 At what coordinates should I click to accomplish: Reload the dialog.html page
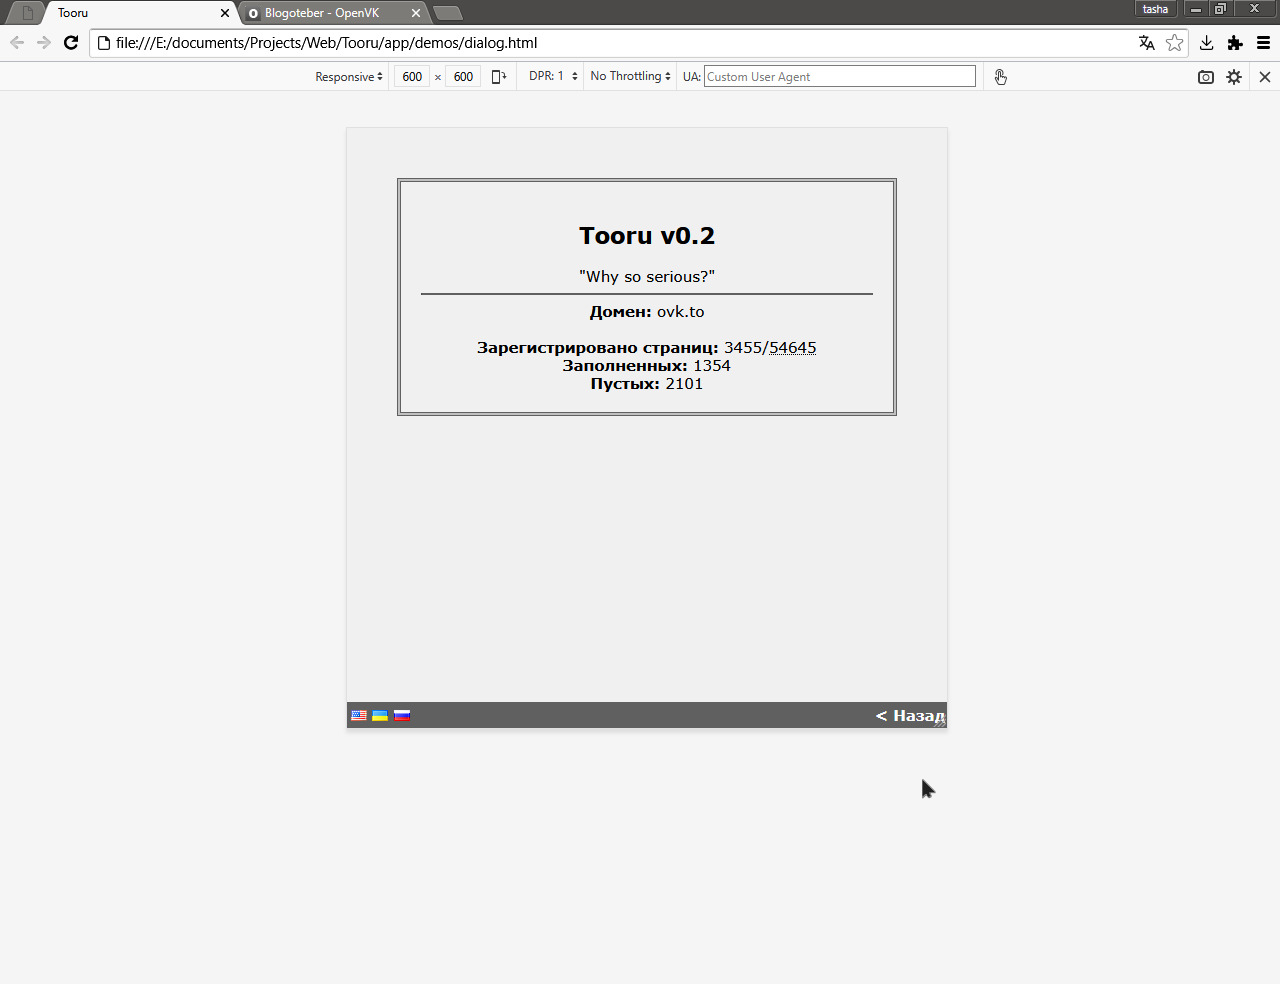71,43
